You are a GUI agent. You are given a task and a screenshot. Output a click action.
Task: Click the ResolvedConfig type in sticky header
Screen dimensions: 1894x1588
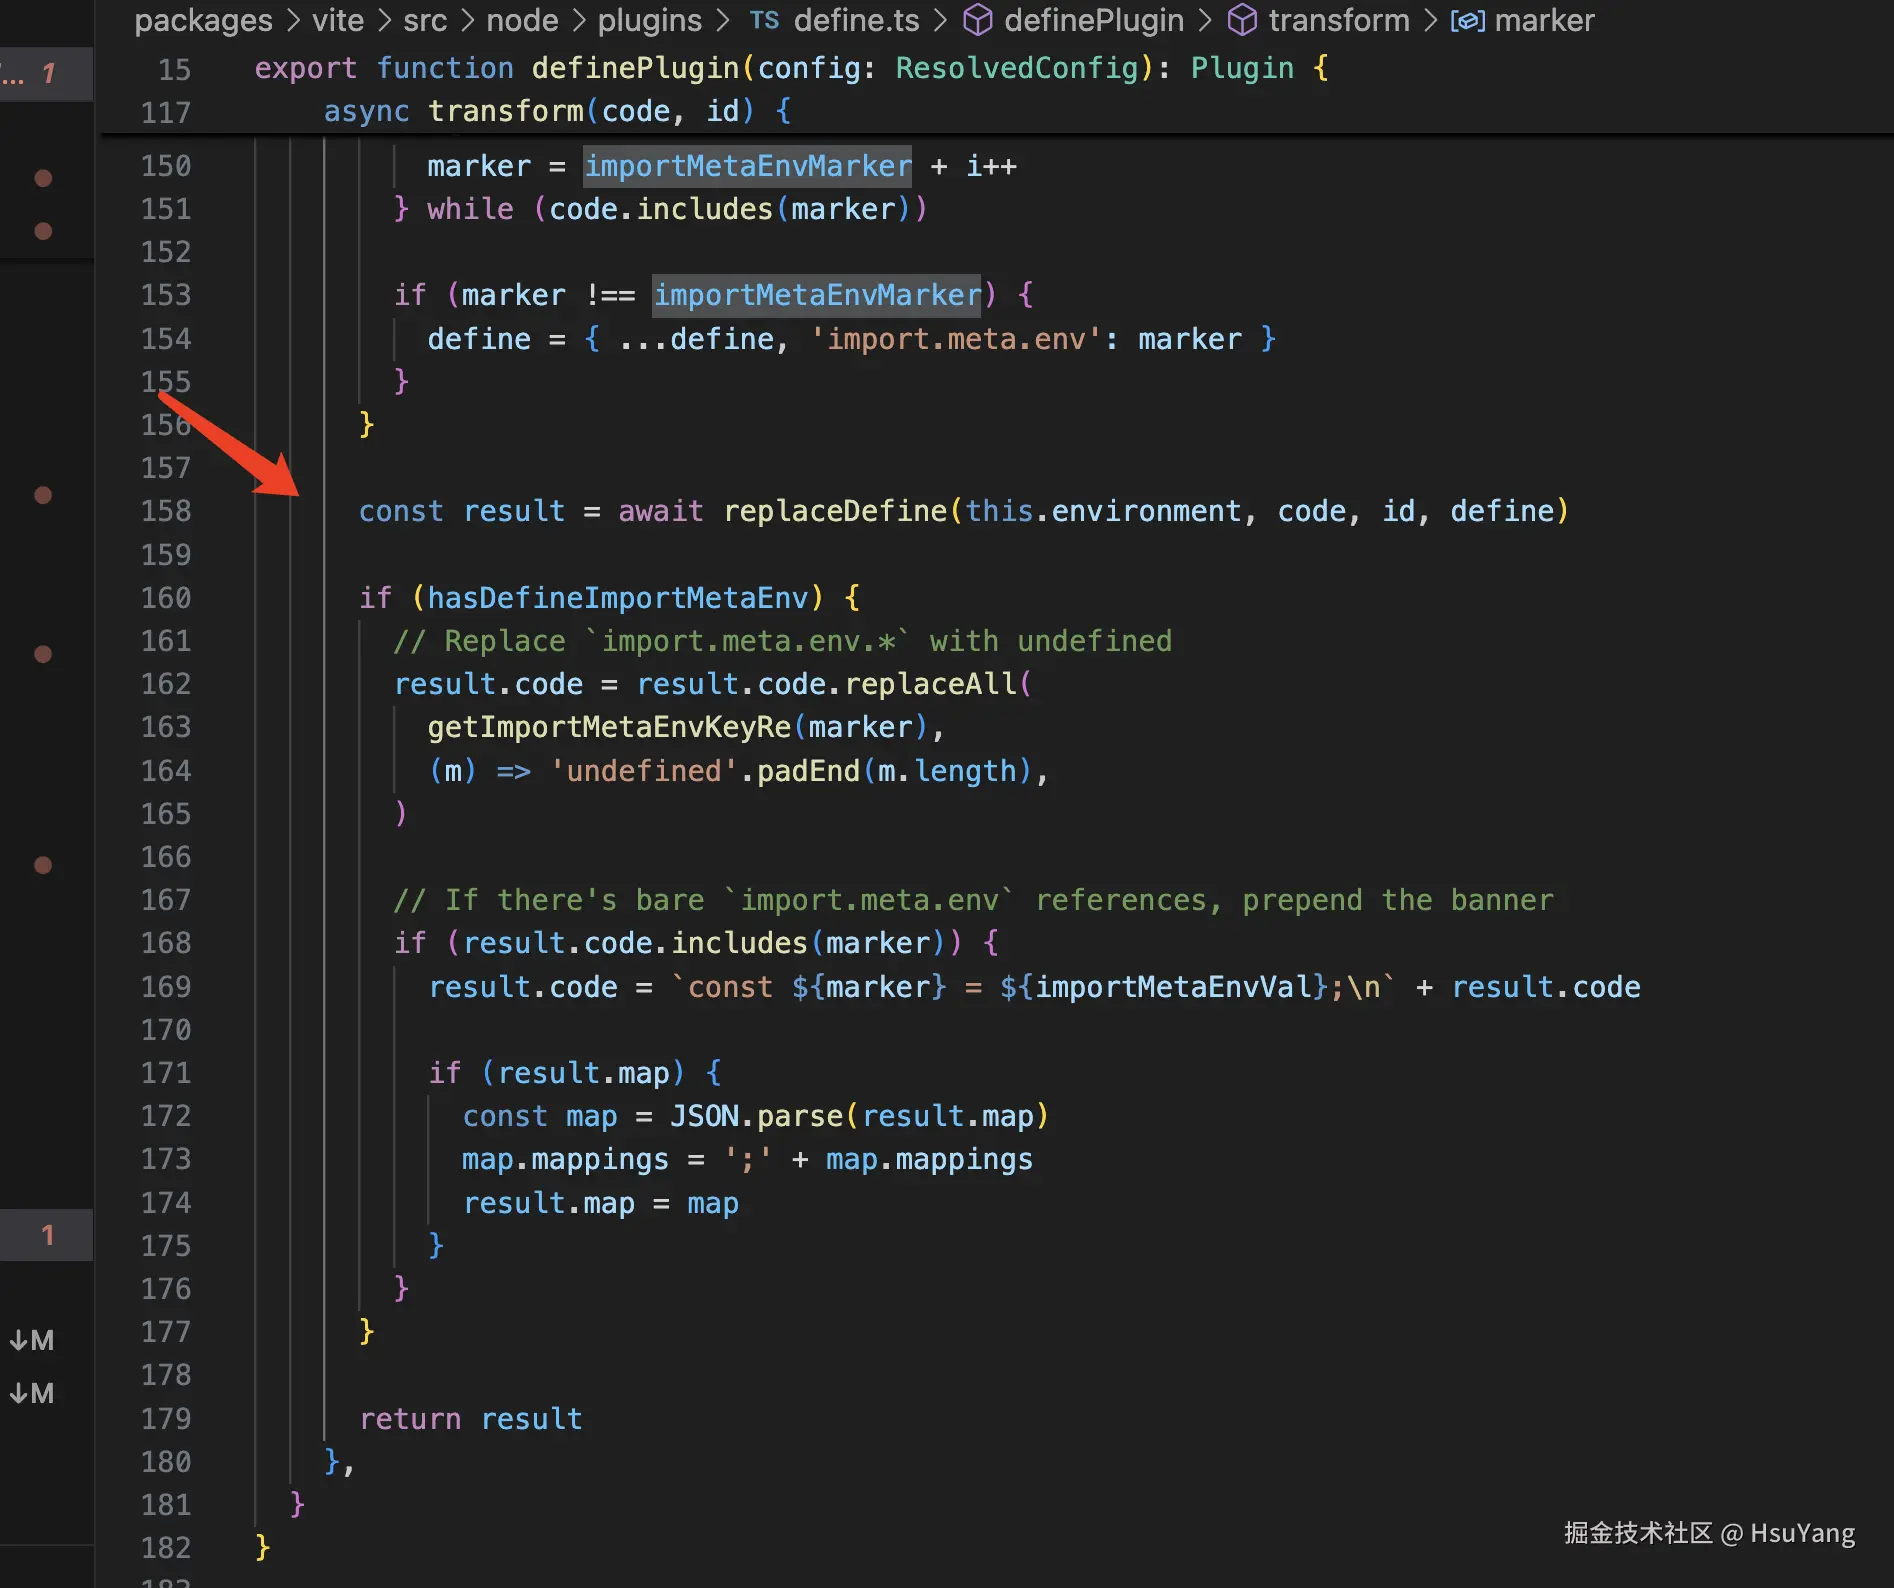point(1017,68)
